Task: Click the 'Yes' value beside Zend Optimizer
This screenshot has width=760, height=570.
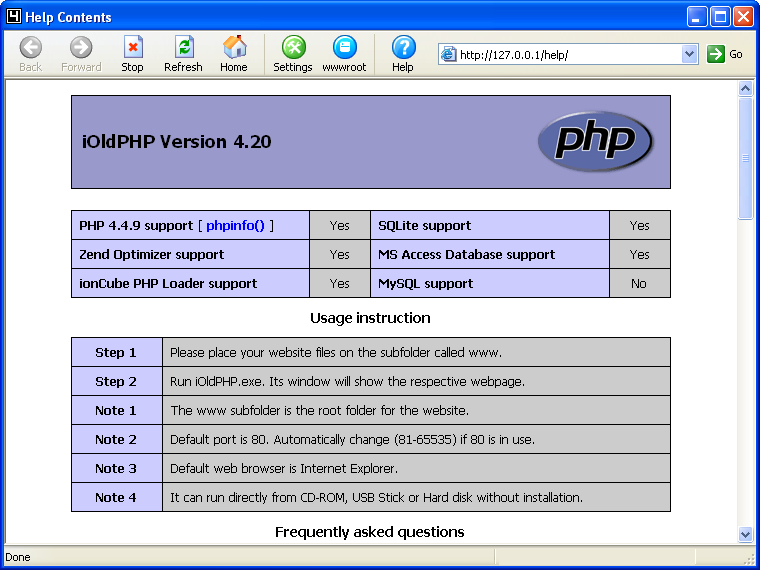Action: [339, 254]
